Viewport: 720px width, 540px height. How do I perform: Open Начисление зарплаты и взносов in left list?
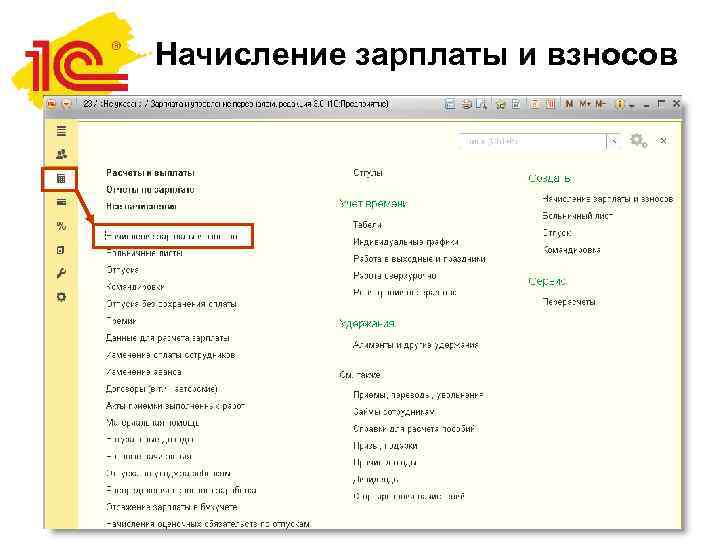(x=171, y=236)
